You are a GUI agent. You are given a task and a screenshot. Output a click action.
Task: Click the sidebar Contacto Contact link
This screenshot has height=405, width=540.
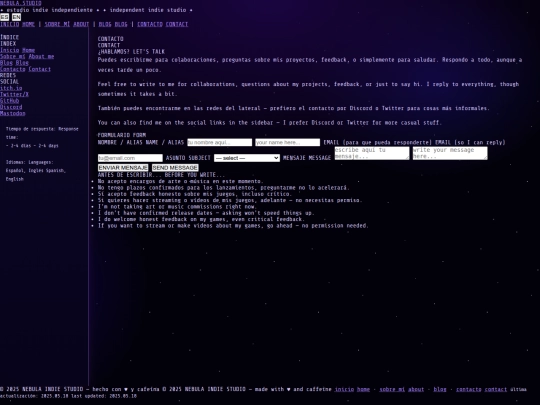25,69
